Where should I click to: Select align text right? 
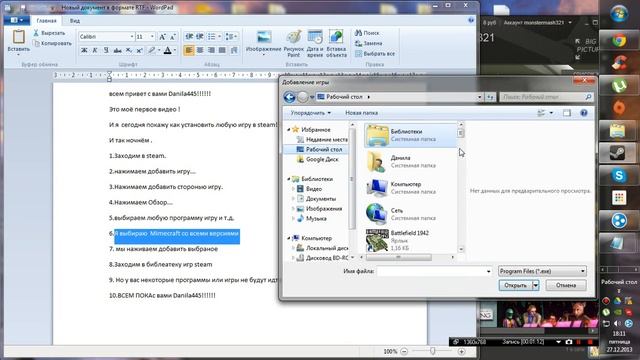pyautogui.click(x=211, y=50)
